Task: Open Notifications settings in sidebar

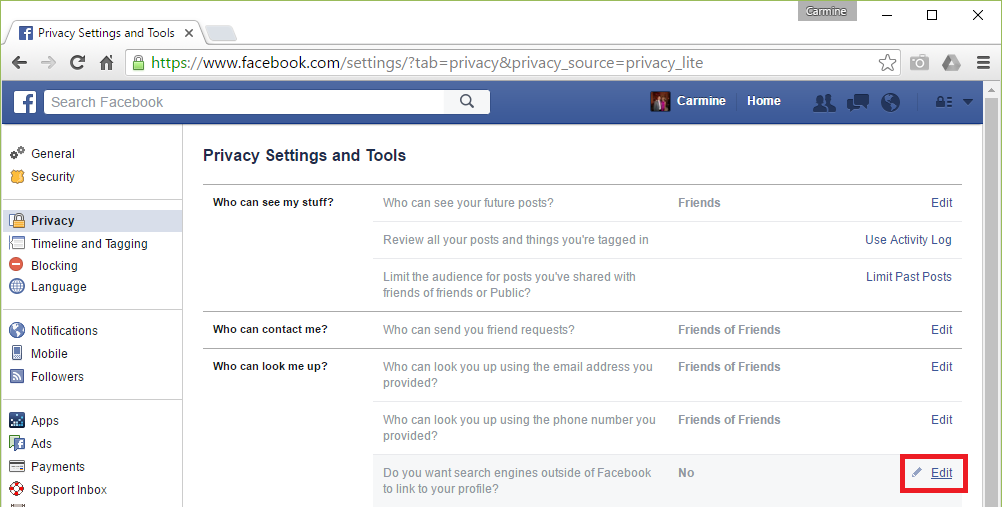Action: click(x=64, y=331)
